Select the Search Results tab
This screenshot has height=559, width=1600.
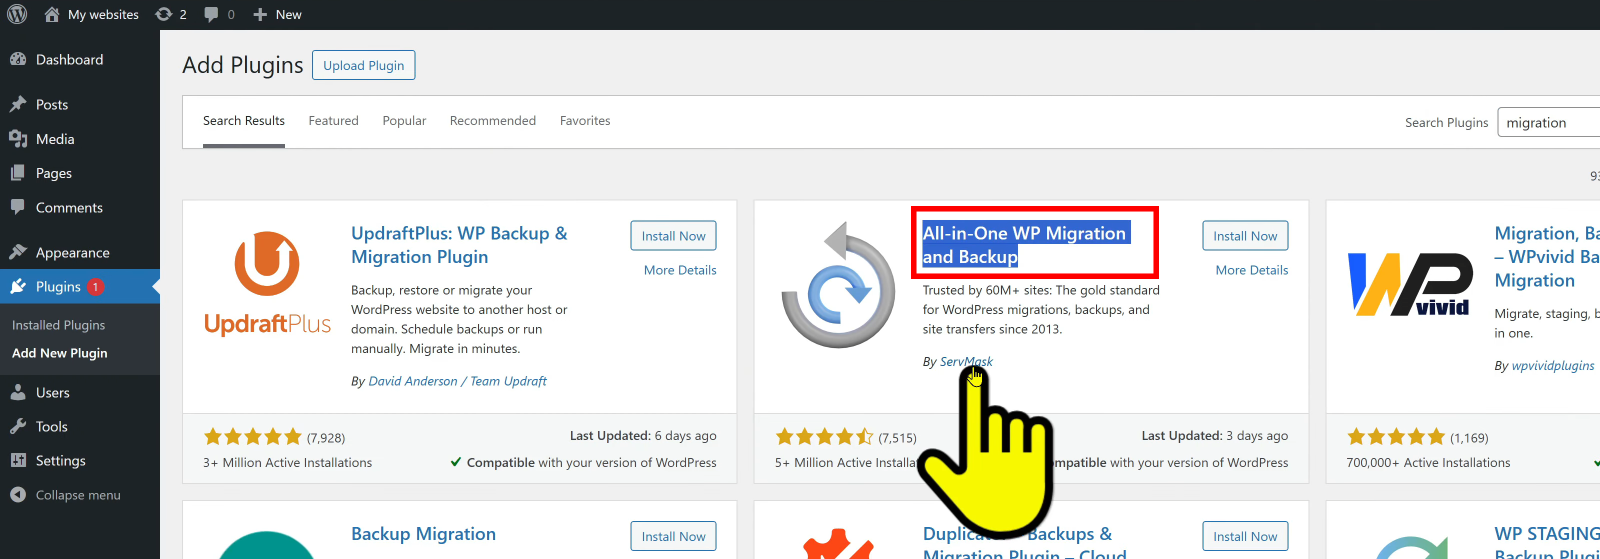coord(244,120)
